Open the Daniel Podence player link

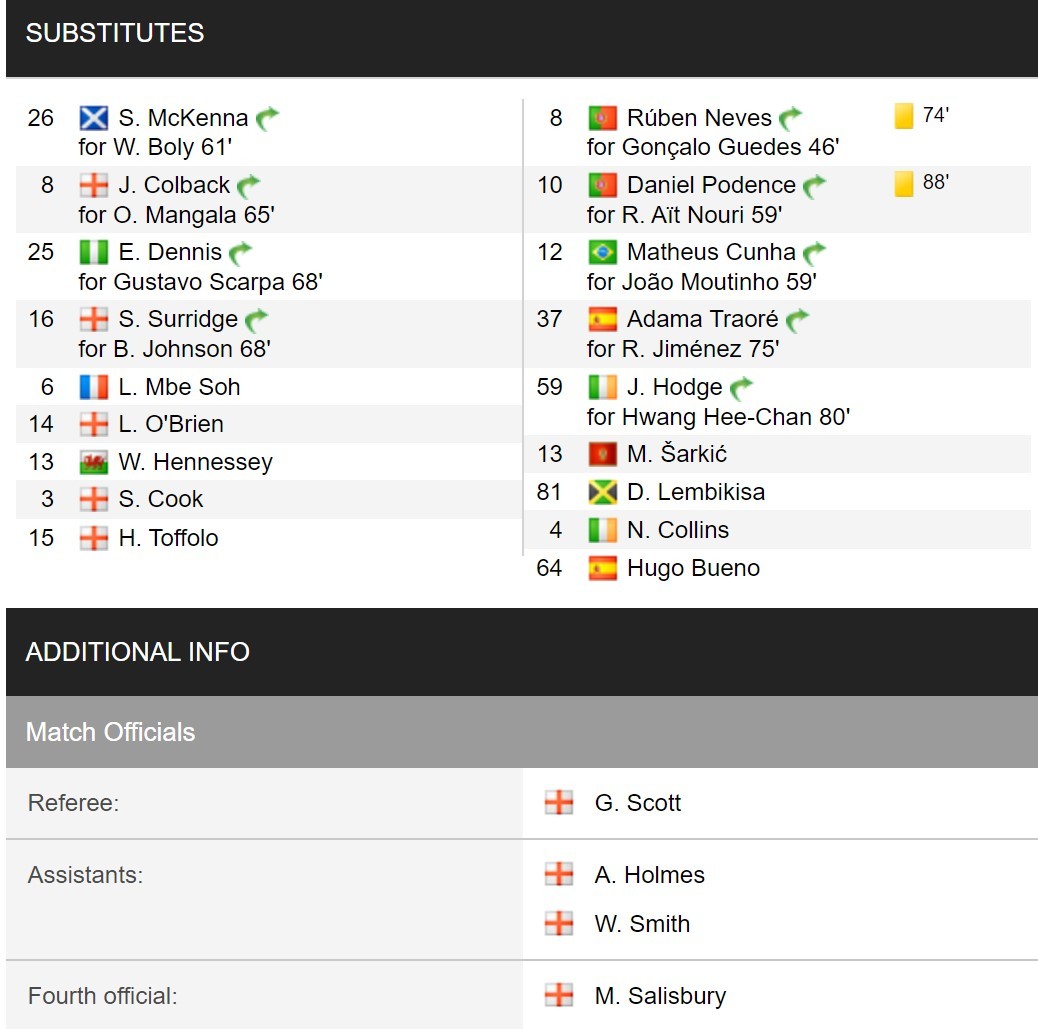coord(711,185)
